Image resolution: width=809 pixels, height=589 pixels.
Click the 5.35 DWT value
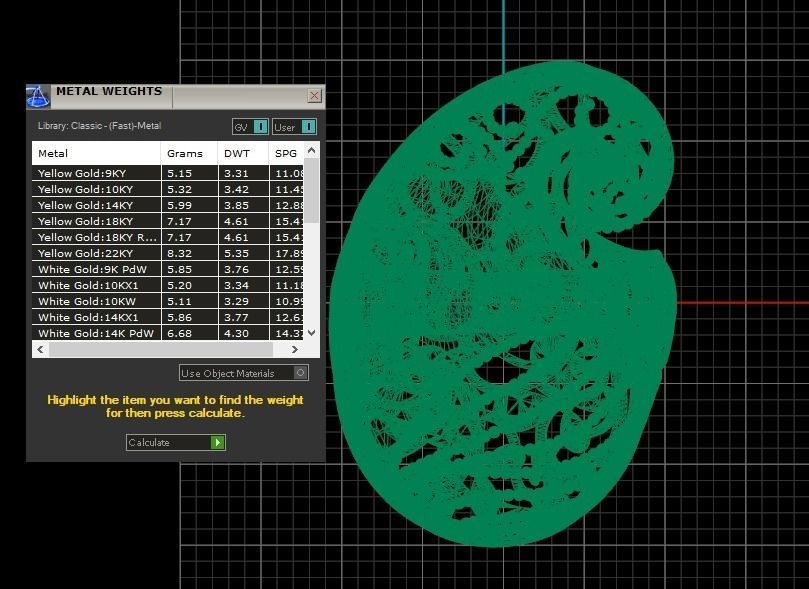point(236,253)
